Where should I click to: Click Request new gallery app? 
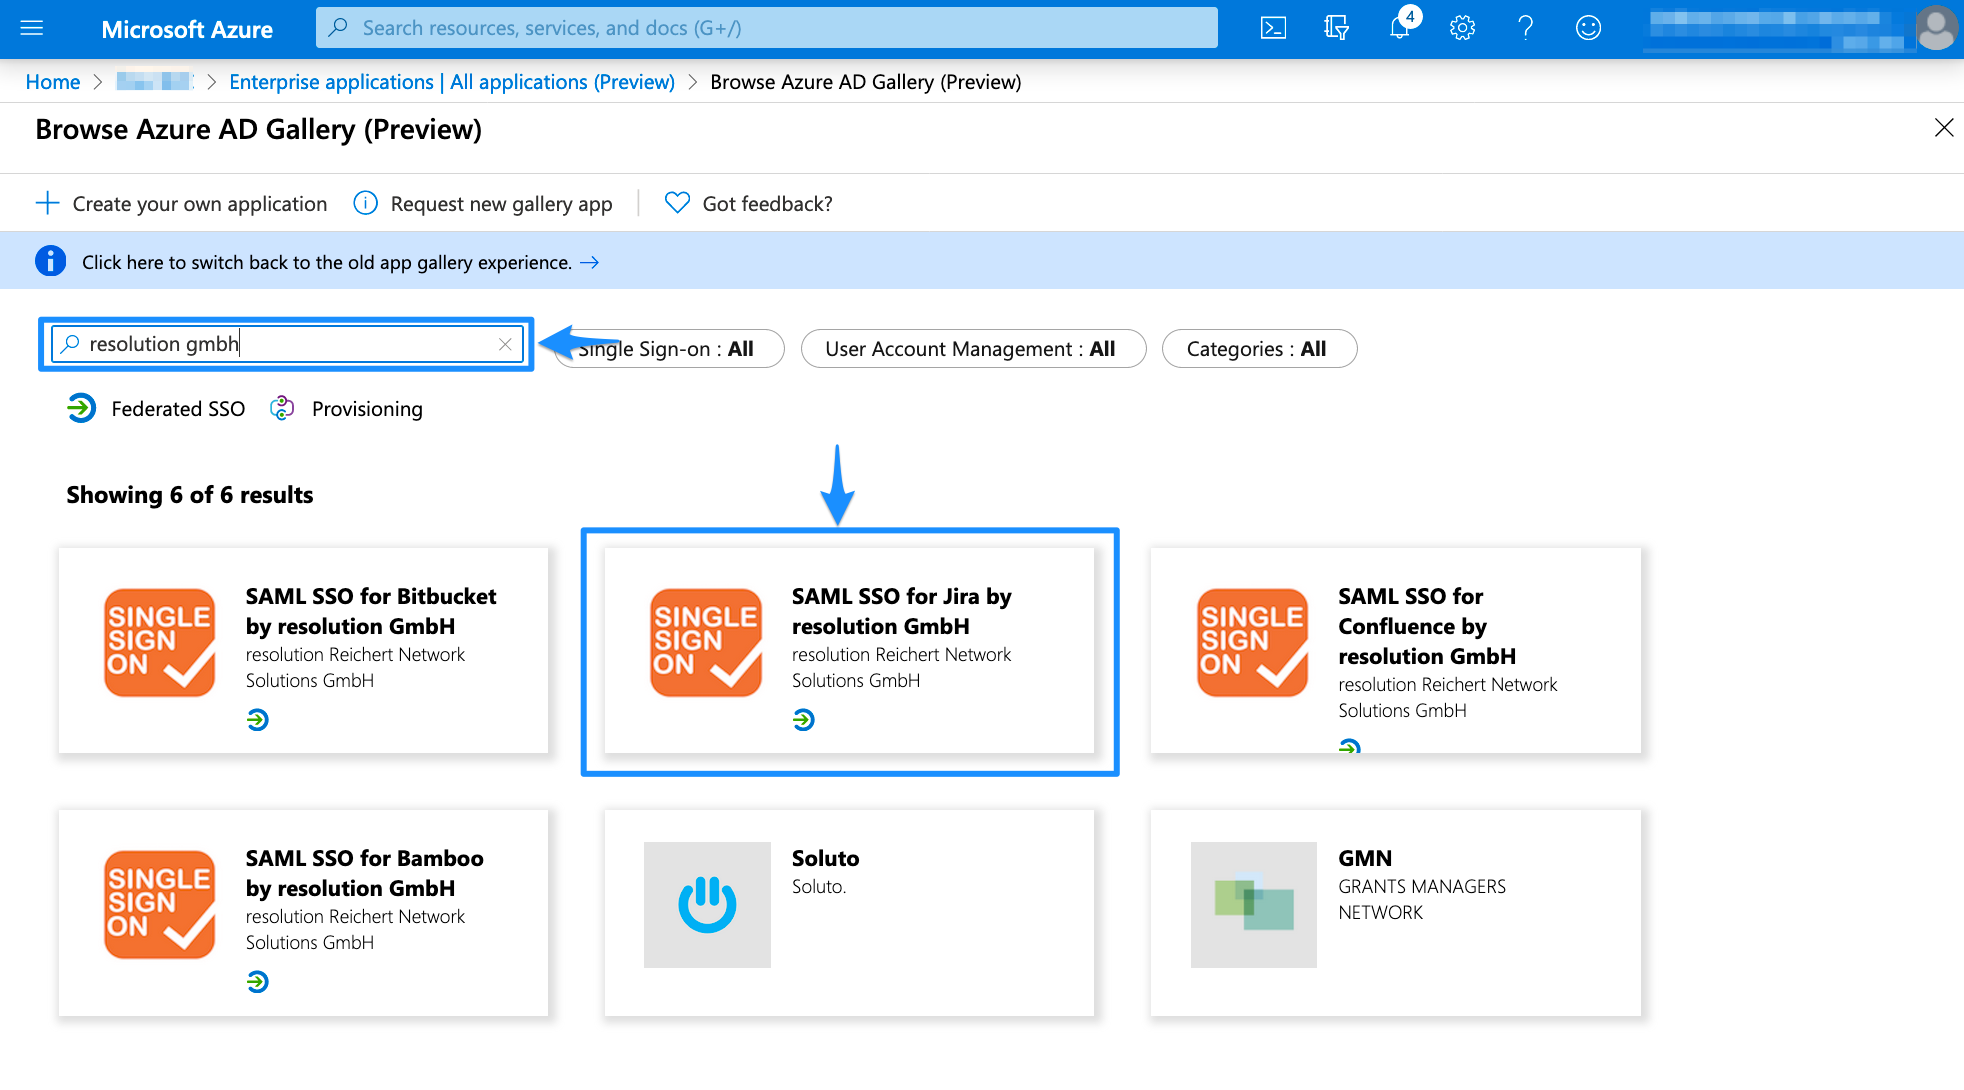click(x=484, y=204)
